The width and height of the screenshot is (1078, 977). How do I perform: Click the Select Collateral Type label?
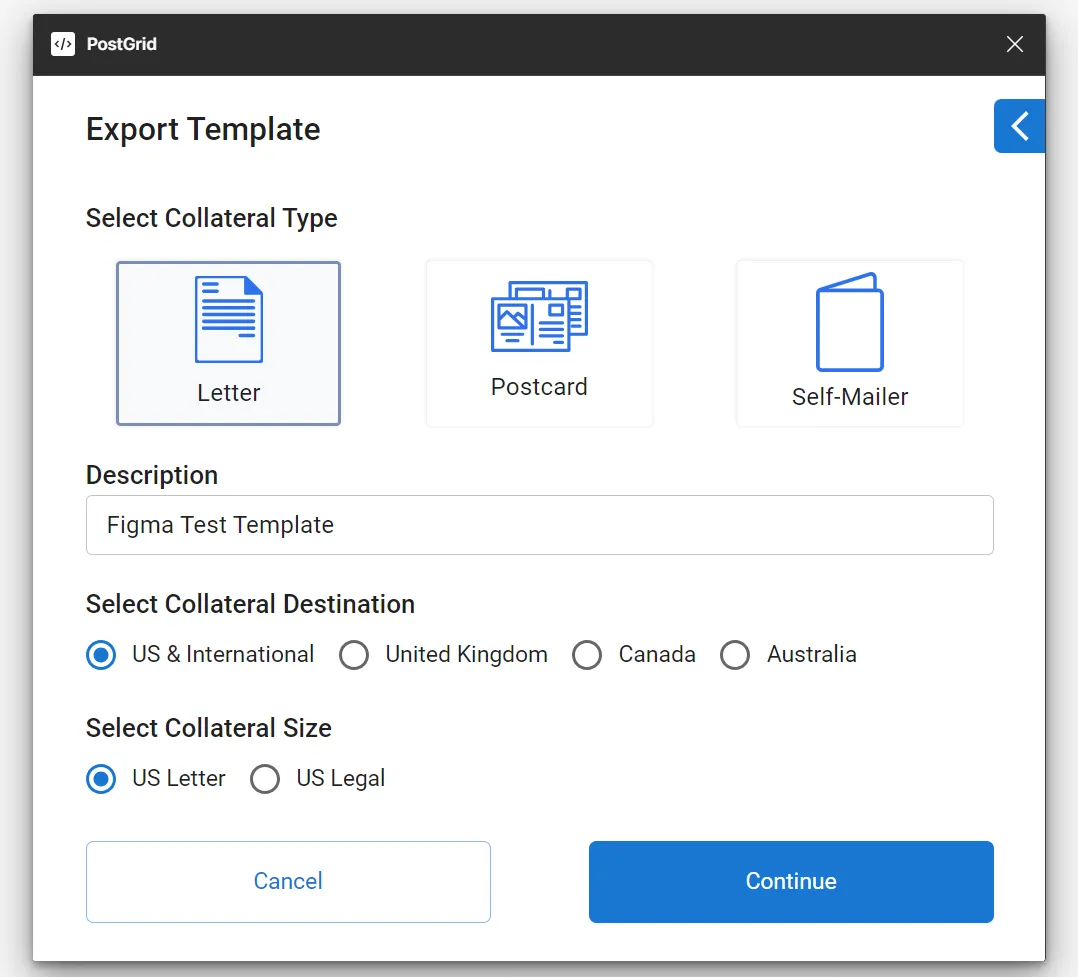pyautogui.click(x=211, y=218)
